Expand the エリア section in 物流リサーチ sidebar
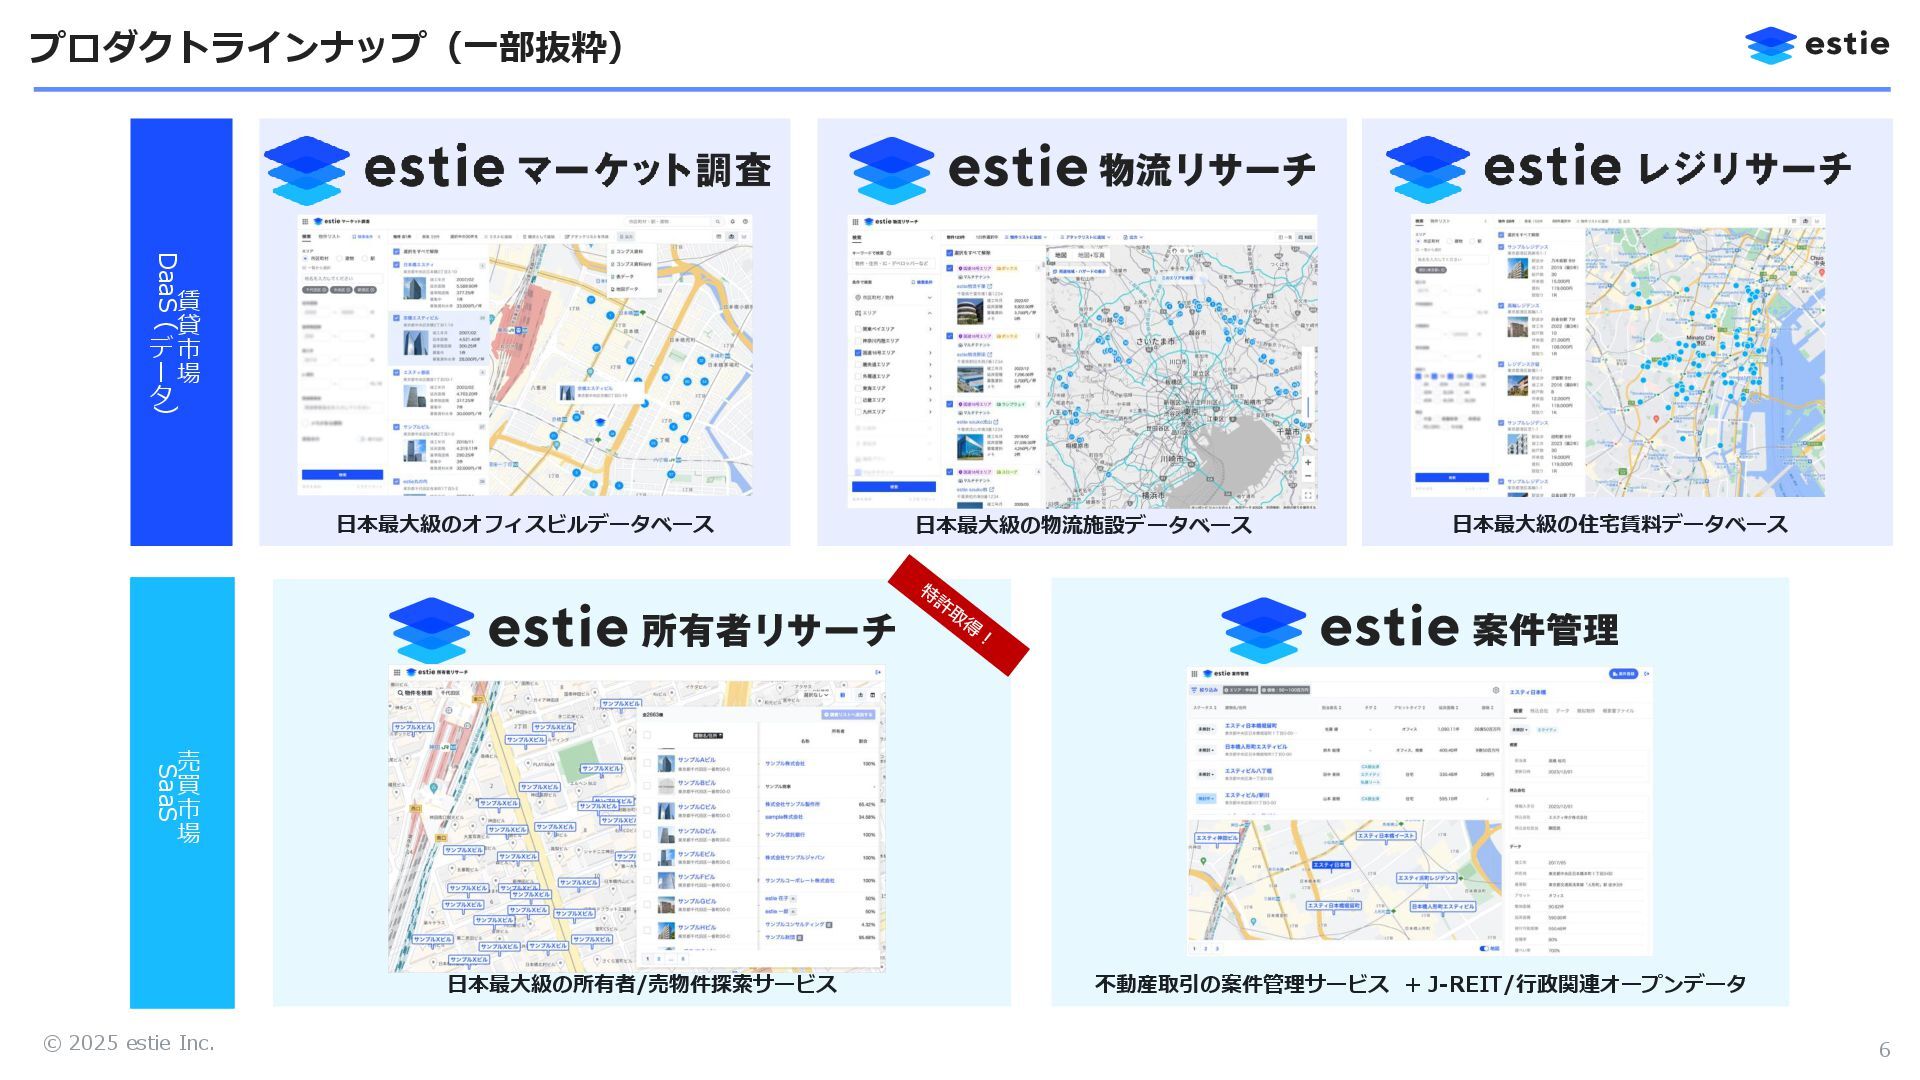1920x1080 pixels. tap(929, 313)
